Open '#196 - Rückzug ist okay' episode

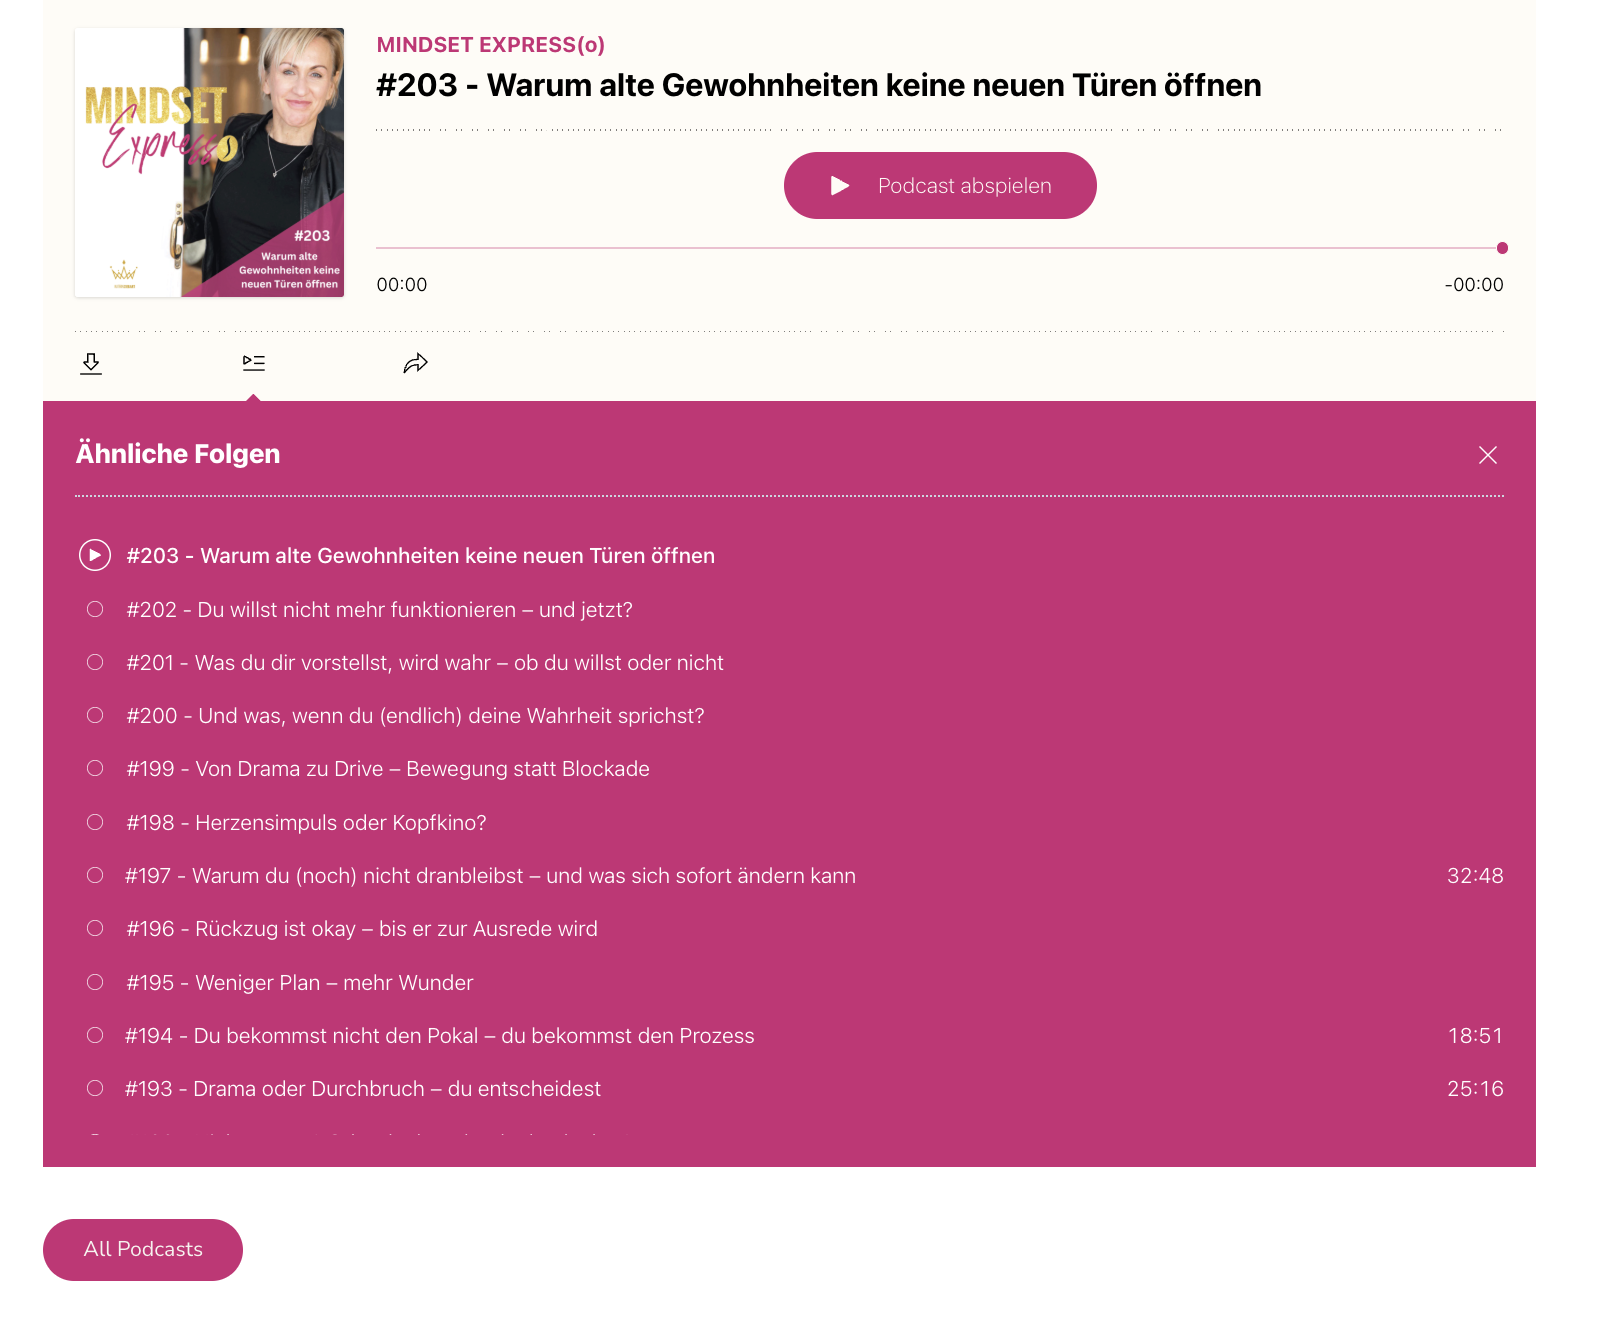point(362,929)
